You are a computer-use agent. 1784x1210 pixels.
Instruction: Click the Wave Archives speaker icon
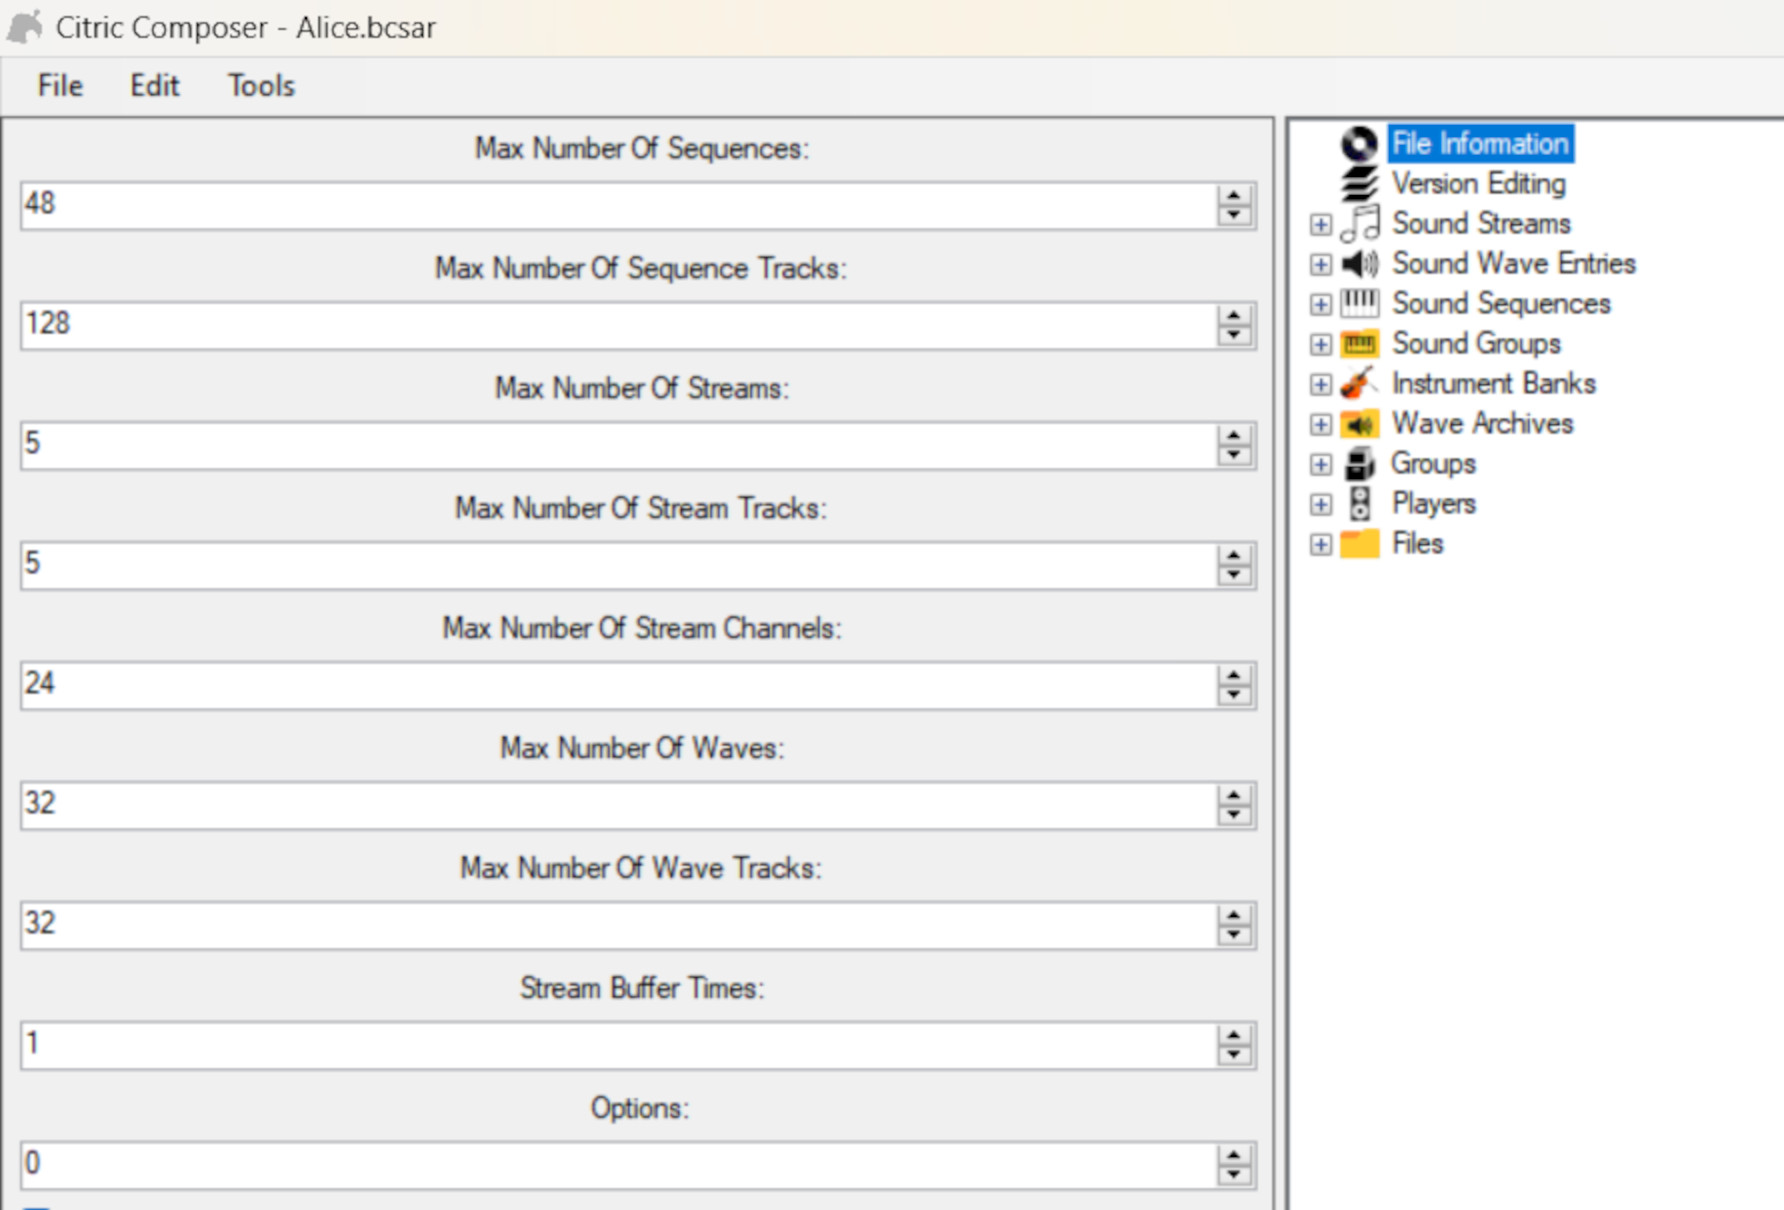1360,423
